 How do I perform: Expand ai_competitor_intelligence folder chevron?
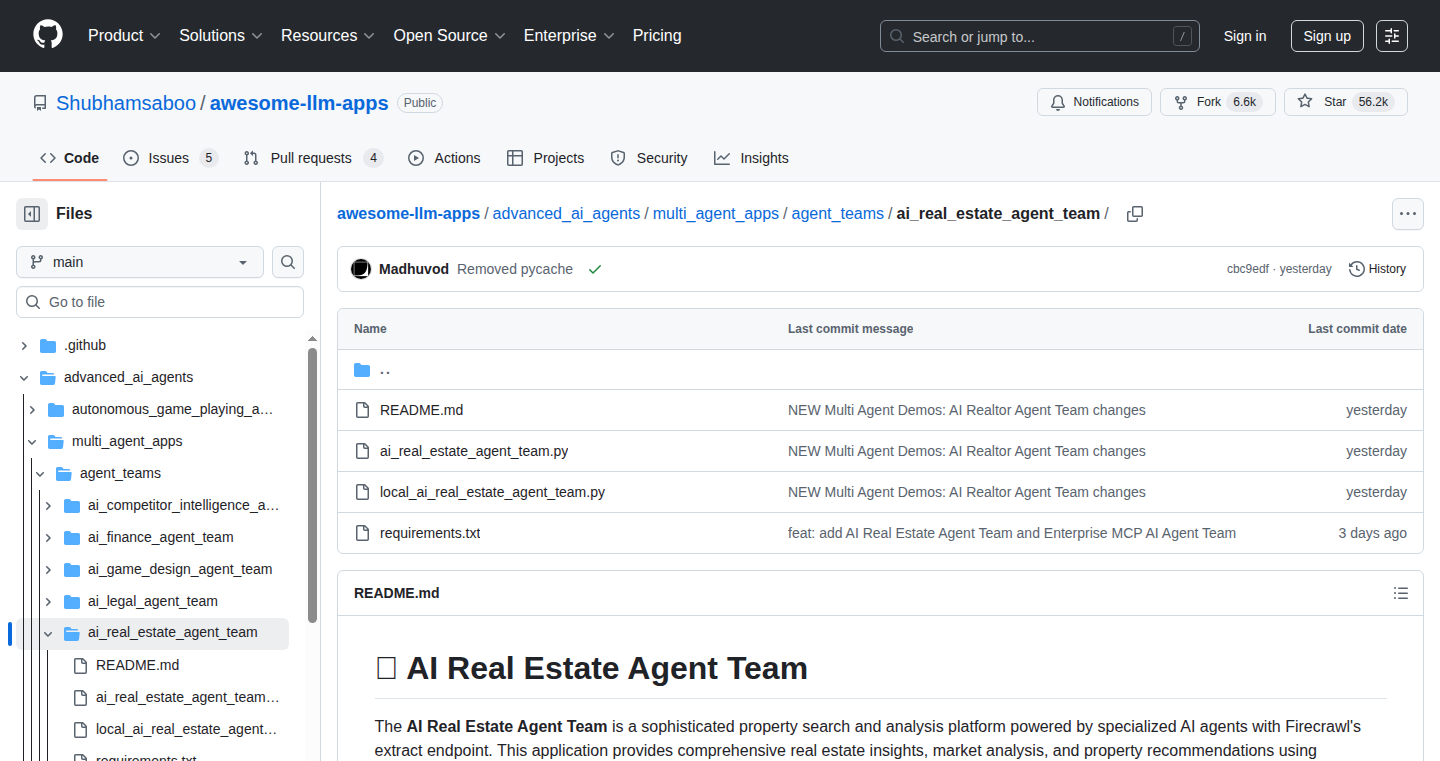tap(48, 505)
